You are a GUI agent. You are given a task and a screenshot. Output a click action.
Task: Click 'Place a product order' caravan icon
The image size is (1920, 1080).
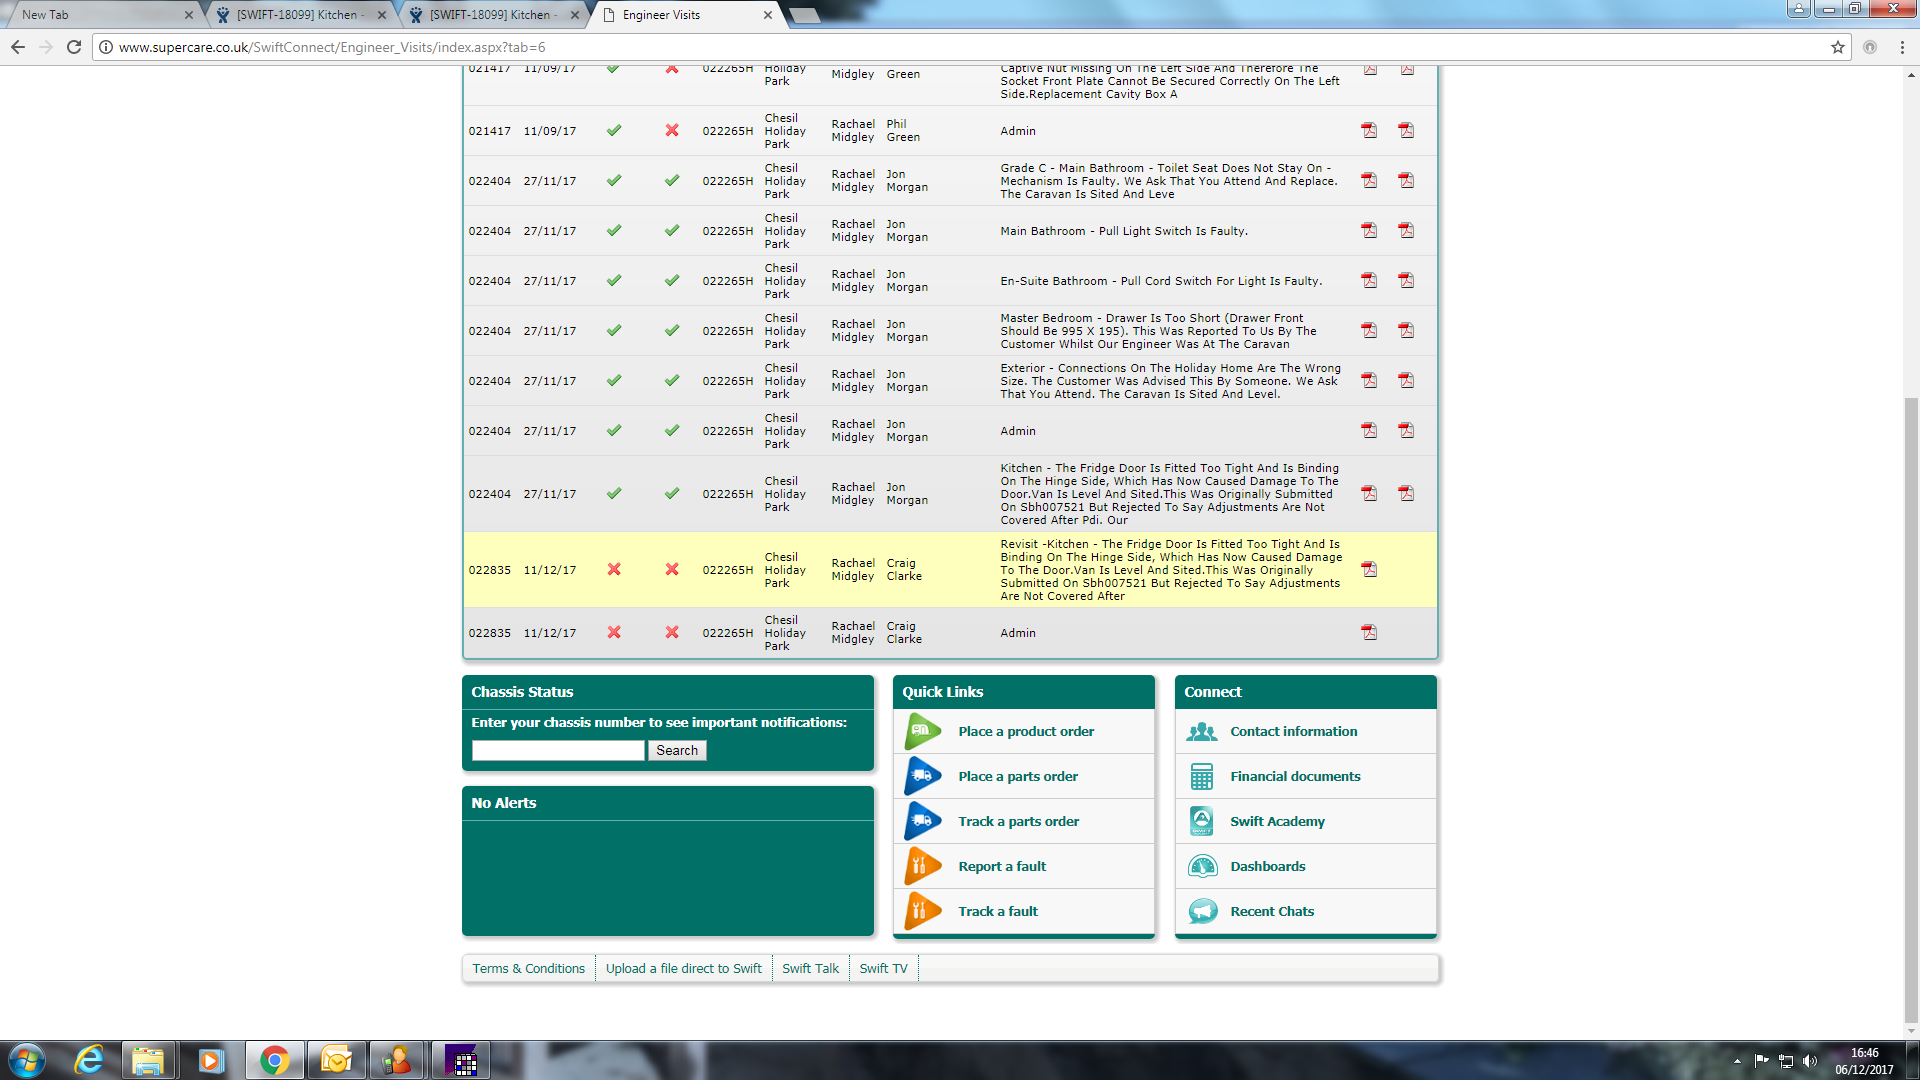(x=922, y=731)
